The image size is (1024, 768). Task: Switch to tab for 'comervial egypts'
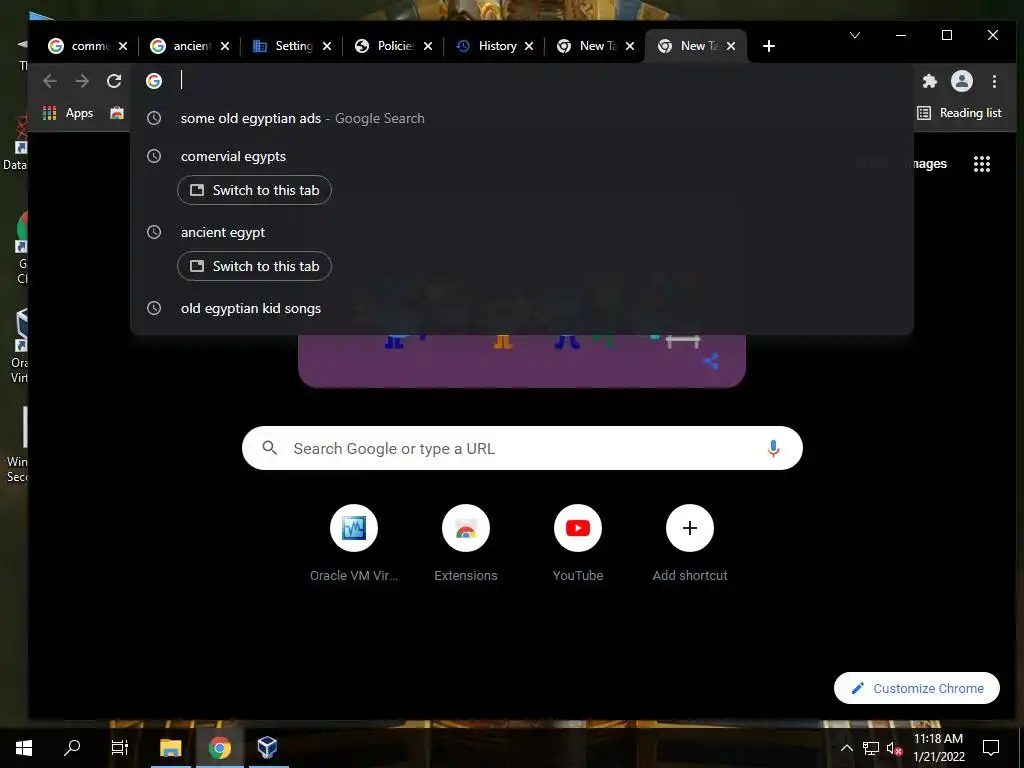[254, 190]
